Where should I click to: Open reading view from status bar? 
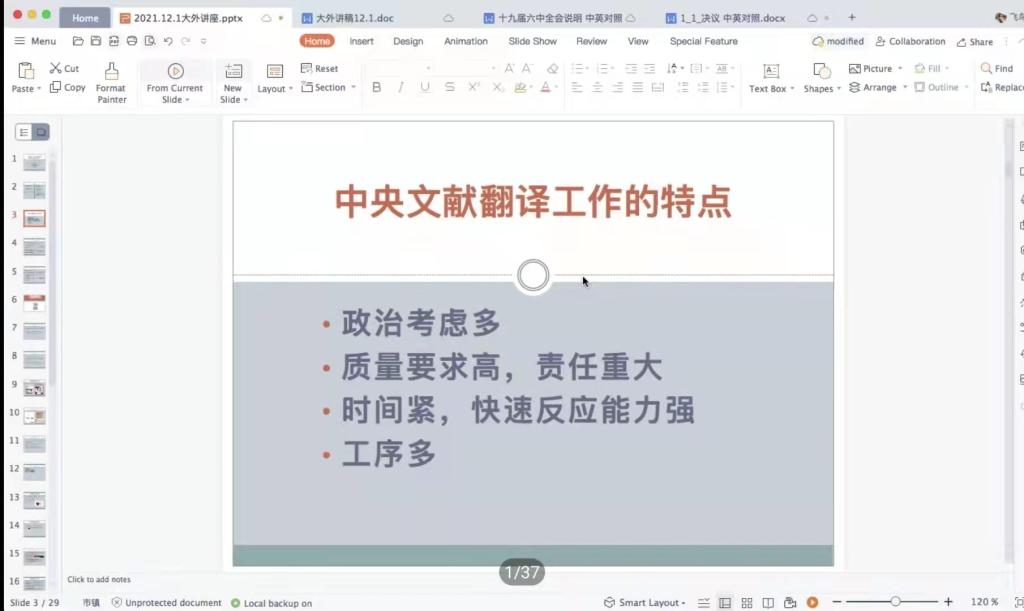[x=769, y=602]
